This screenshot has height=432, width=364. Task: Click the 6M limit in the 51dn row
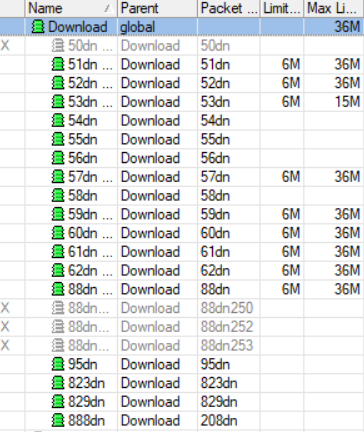click(x=291, y=64)
